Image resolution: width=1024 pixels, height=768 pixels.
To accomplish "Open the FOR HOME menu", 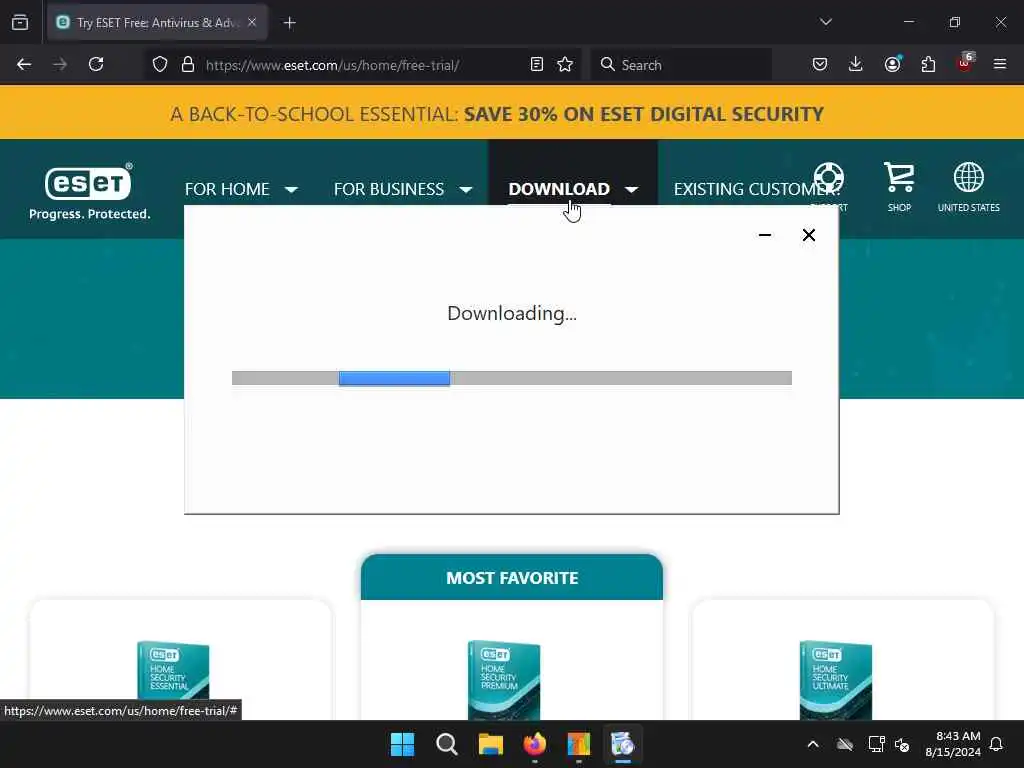I will pos(227,189).
